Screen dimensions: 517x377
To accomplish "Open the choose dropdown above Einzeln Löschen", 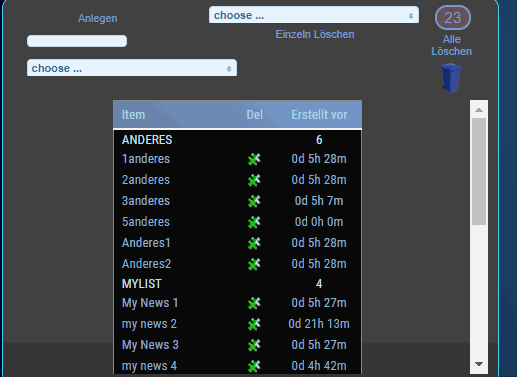I will [x=314, y=15].
